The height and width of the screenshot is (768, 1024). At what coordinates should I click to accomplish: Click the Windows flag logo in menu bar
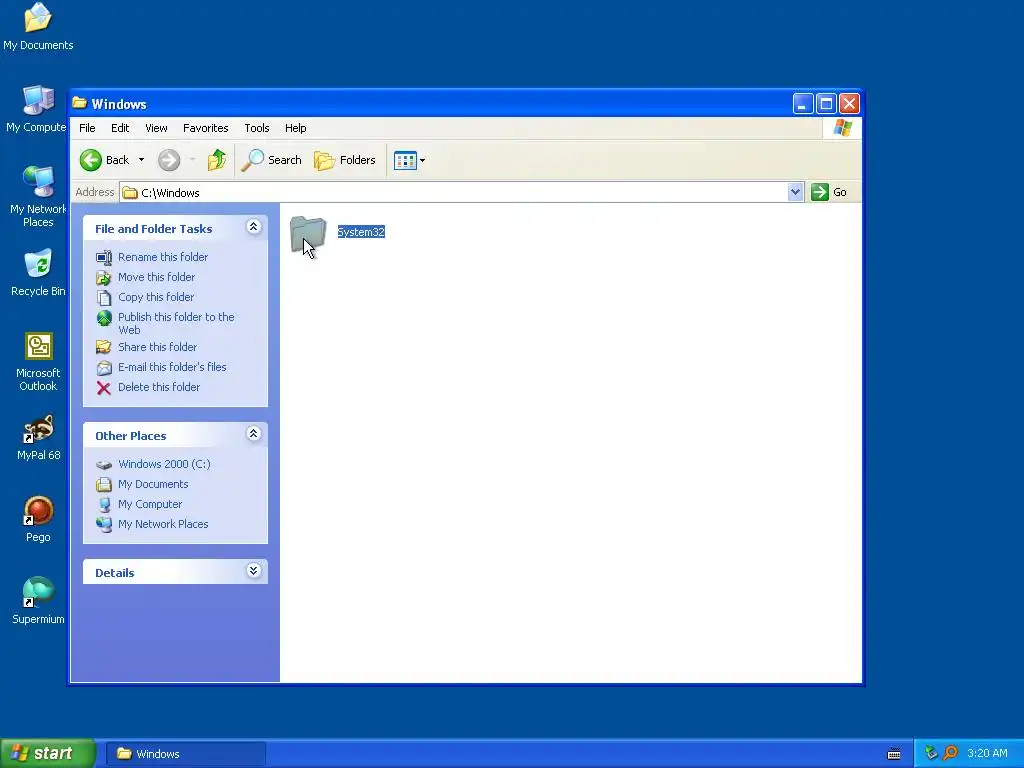[x=842, y=128]
